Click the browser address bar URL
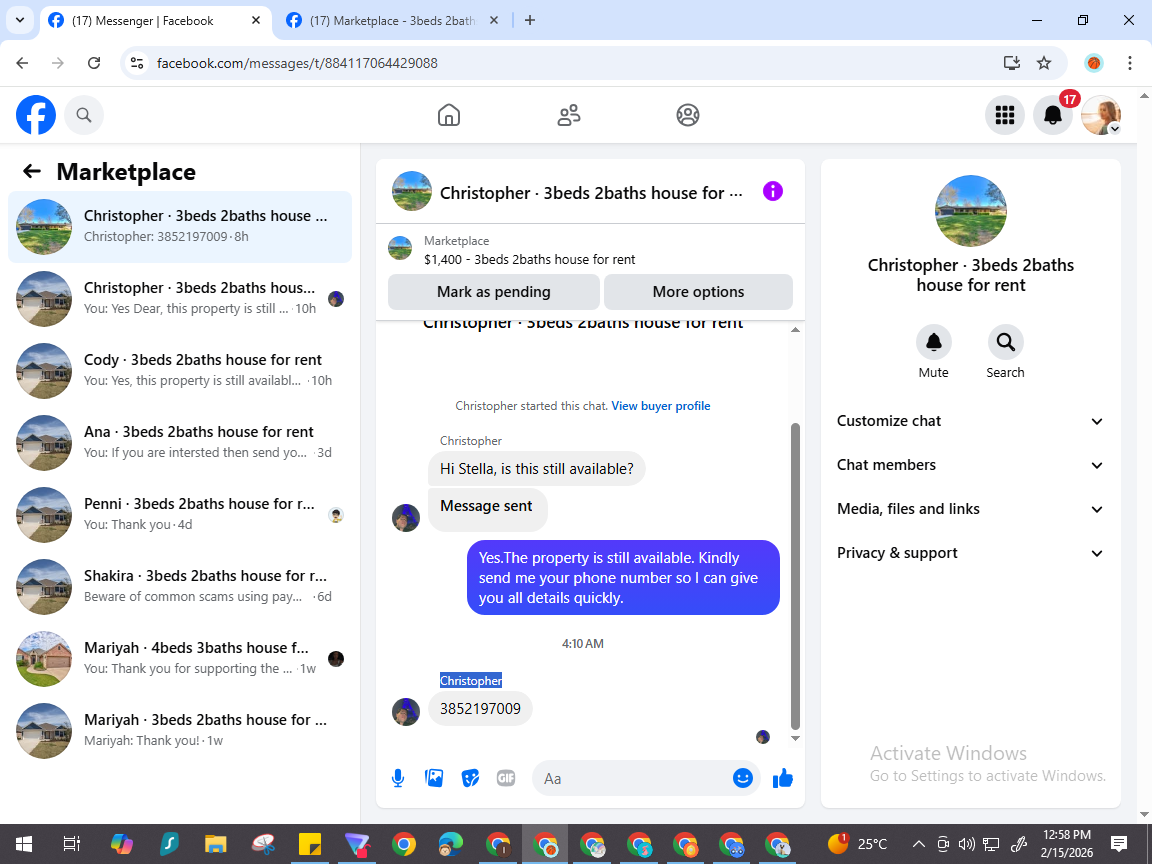The image size is (1152, 864). [297, 63]
